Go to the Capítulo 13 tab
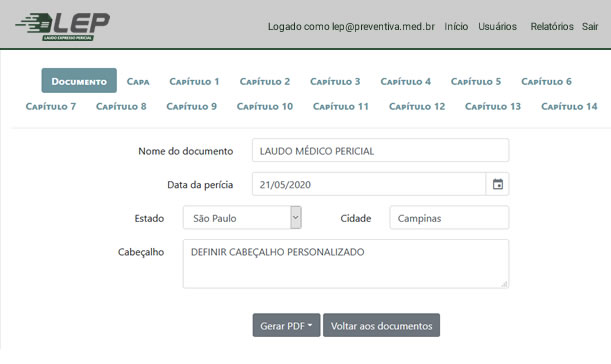The height and width of the screenshot is (364, 611). click(x=493, y=106)
